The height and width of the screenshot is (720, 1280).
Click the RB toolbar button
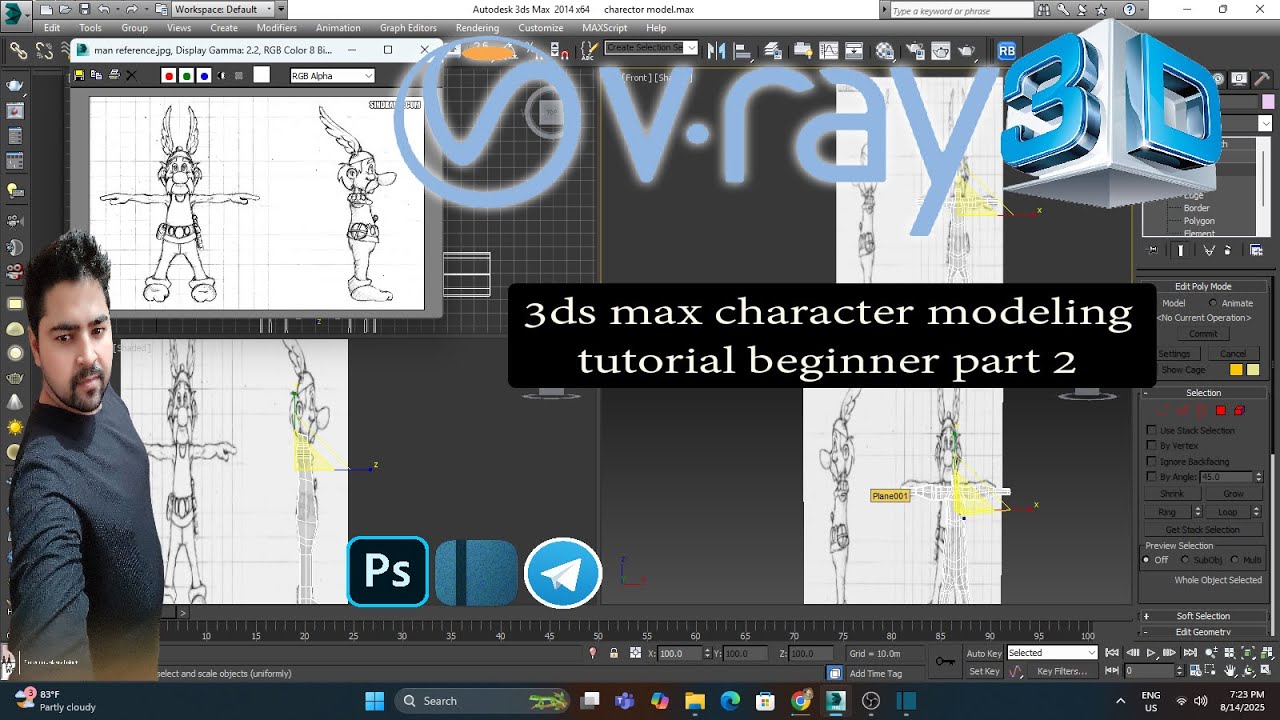tap(1007, 50)
